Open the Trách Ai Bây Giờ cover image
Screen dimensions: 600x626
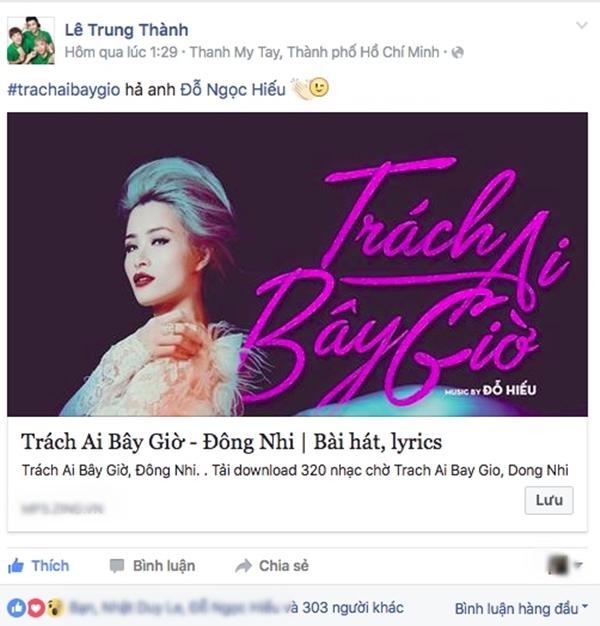coord(297,264)
